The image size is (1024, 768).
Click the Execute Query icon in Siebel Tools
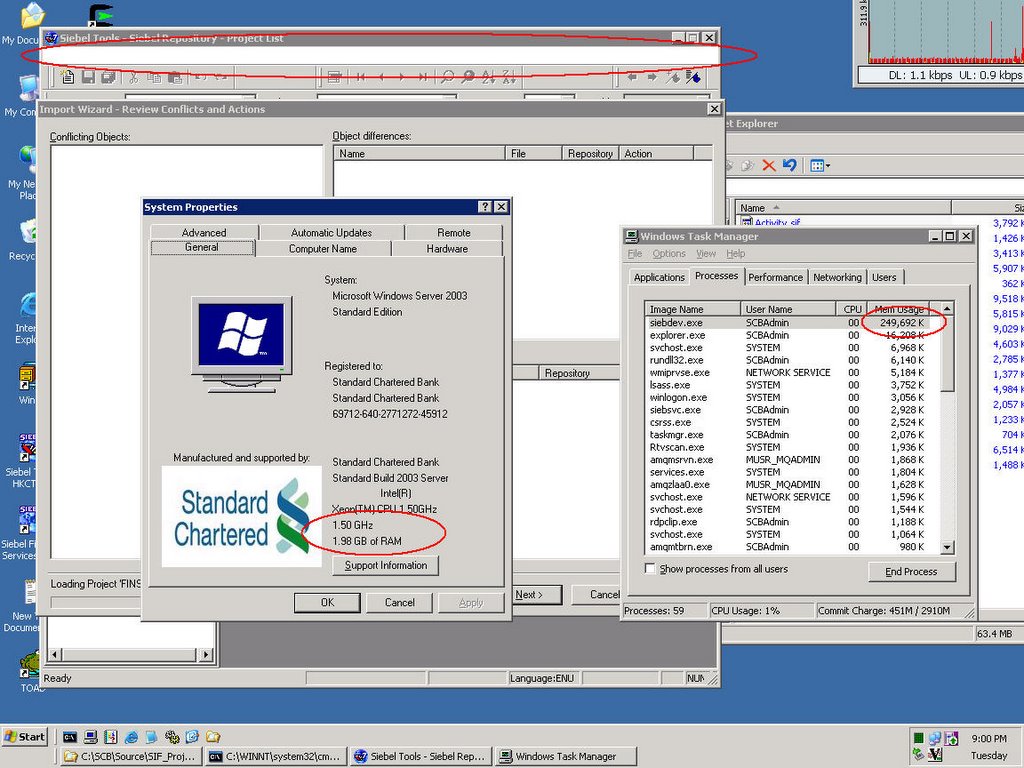468,77
